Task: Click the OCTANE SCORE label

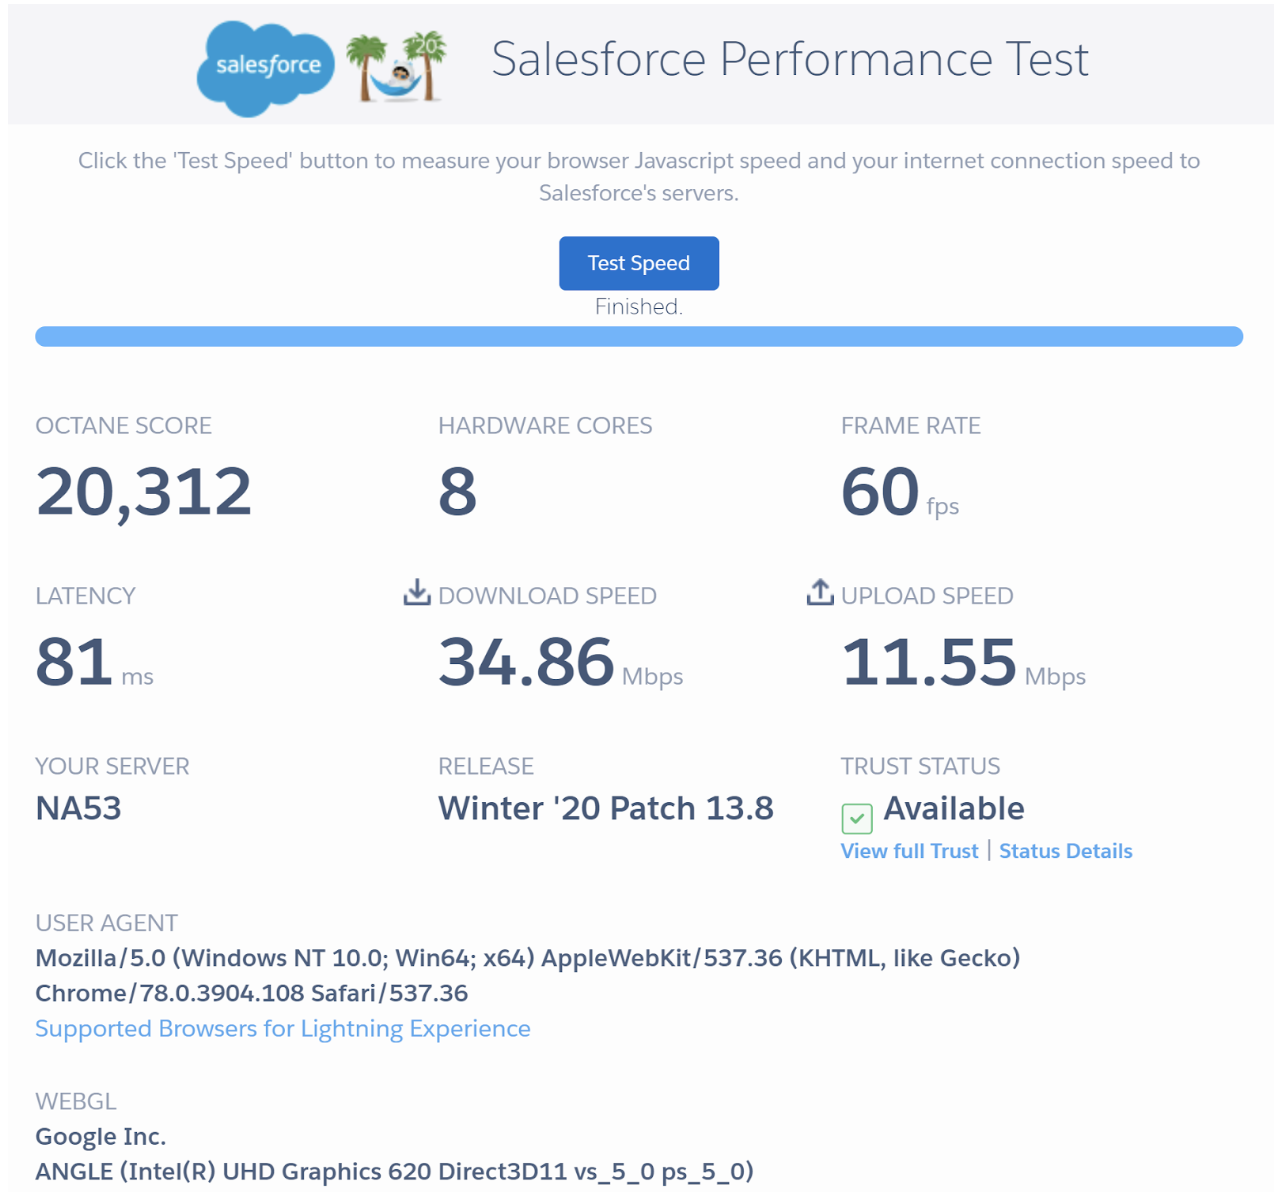Action: click(x=123, y=426)
